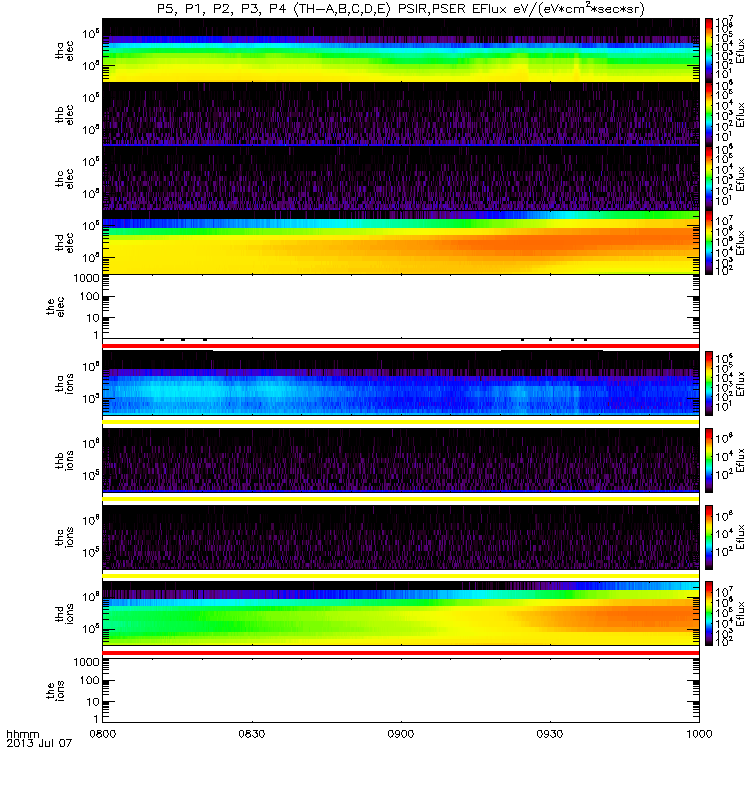Image resolution: width=750 pixels, height=800 pixels.
Task: Click inside the thd elec spectrogram panel
Action: (401, 242)
